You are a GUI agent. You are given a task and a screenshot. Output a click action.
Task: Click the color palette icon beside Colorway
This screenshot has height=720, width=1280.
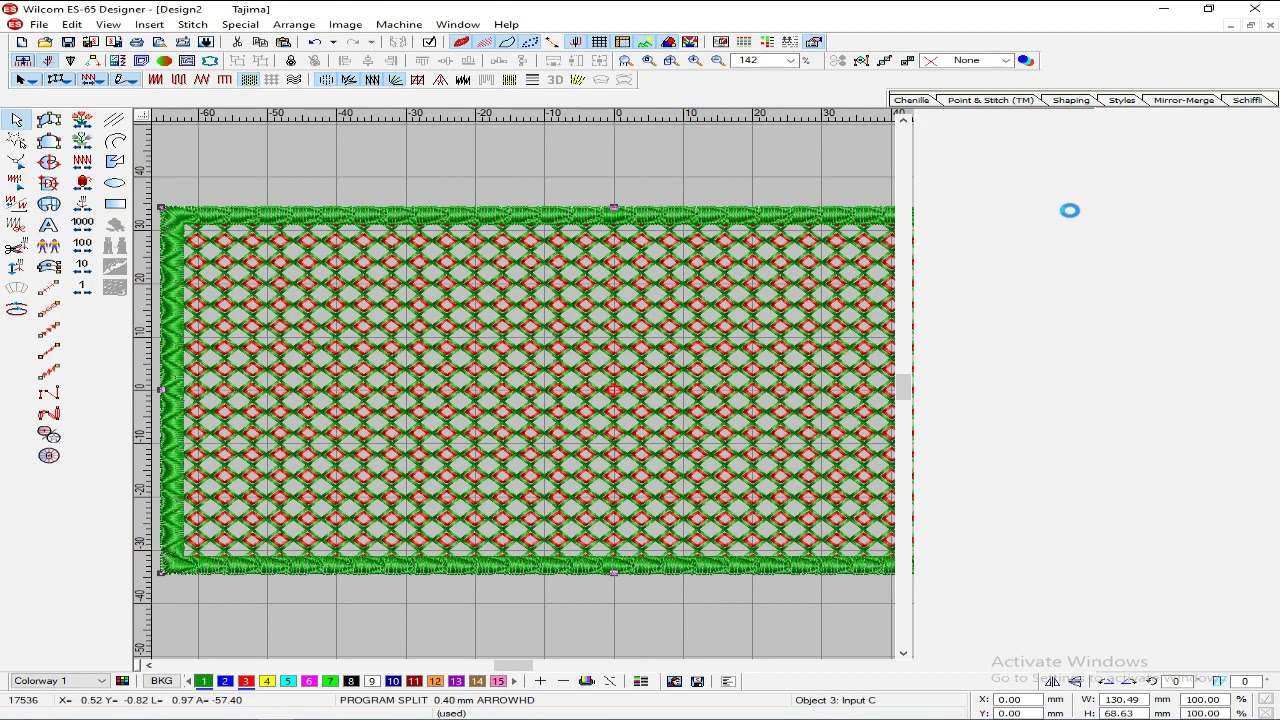pos(122,681)
